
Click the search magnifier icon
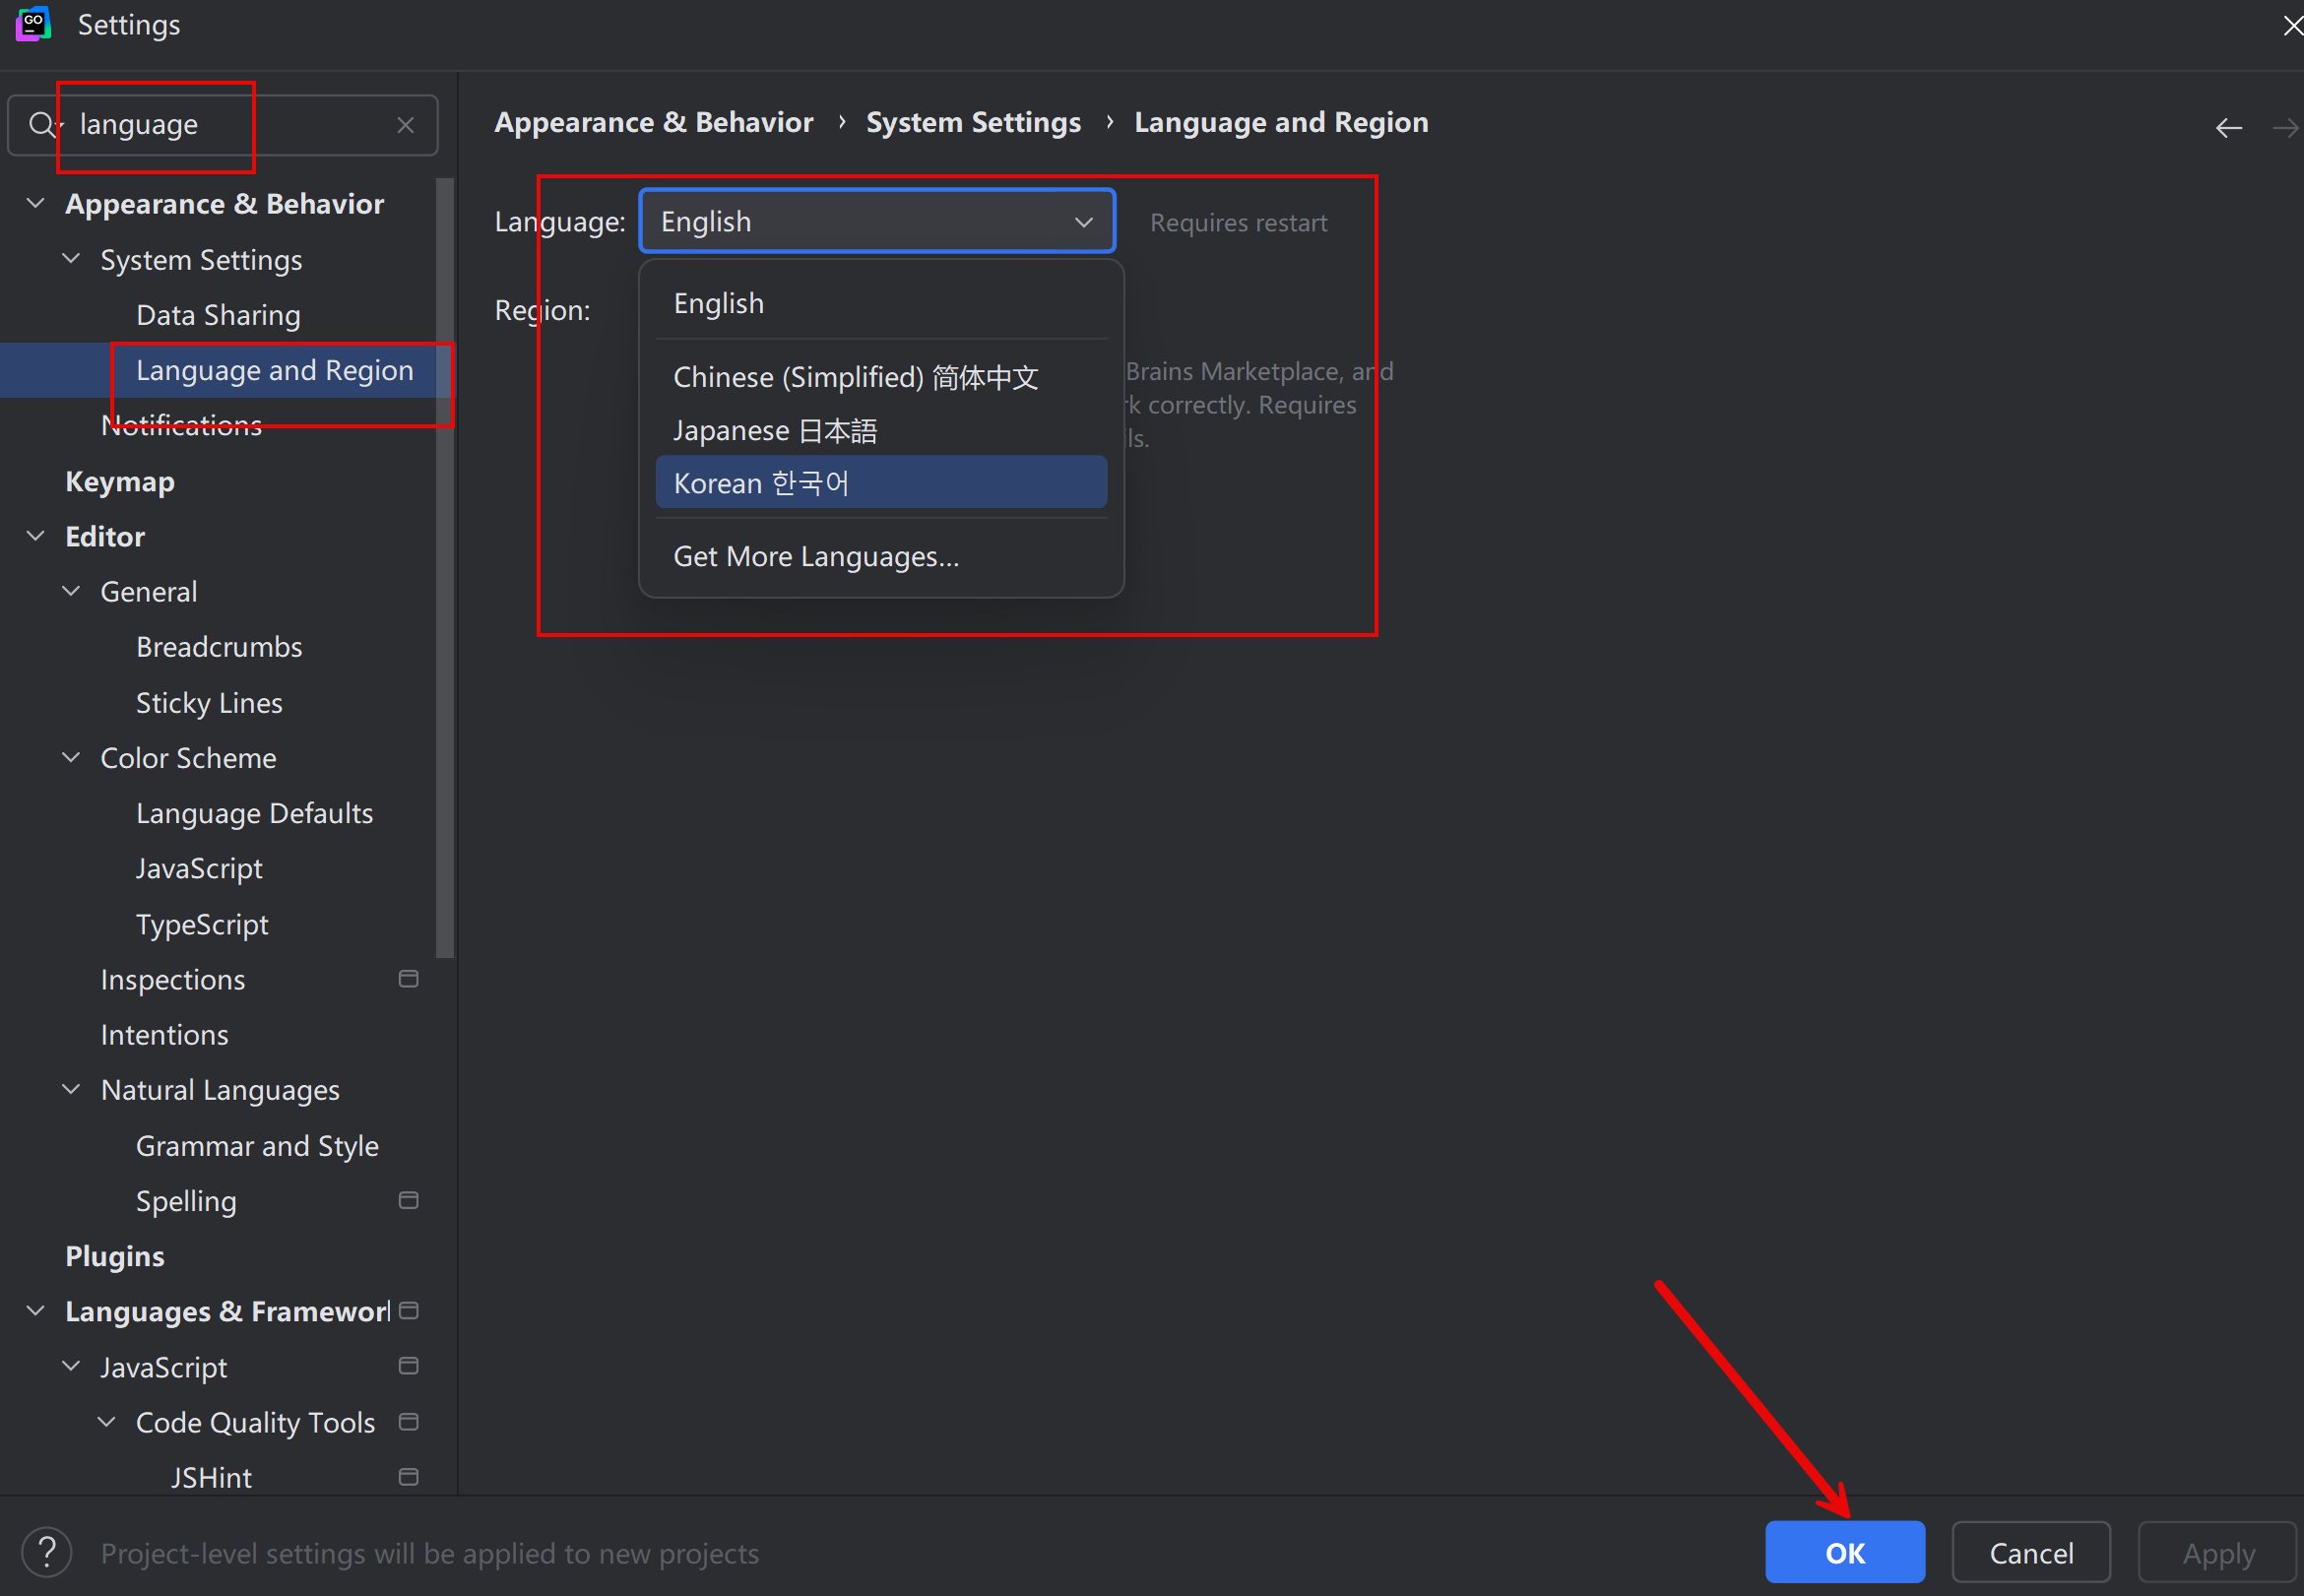(40, 125)
